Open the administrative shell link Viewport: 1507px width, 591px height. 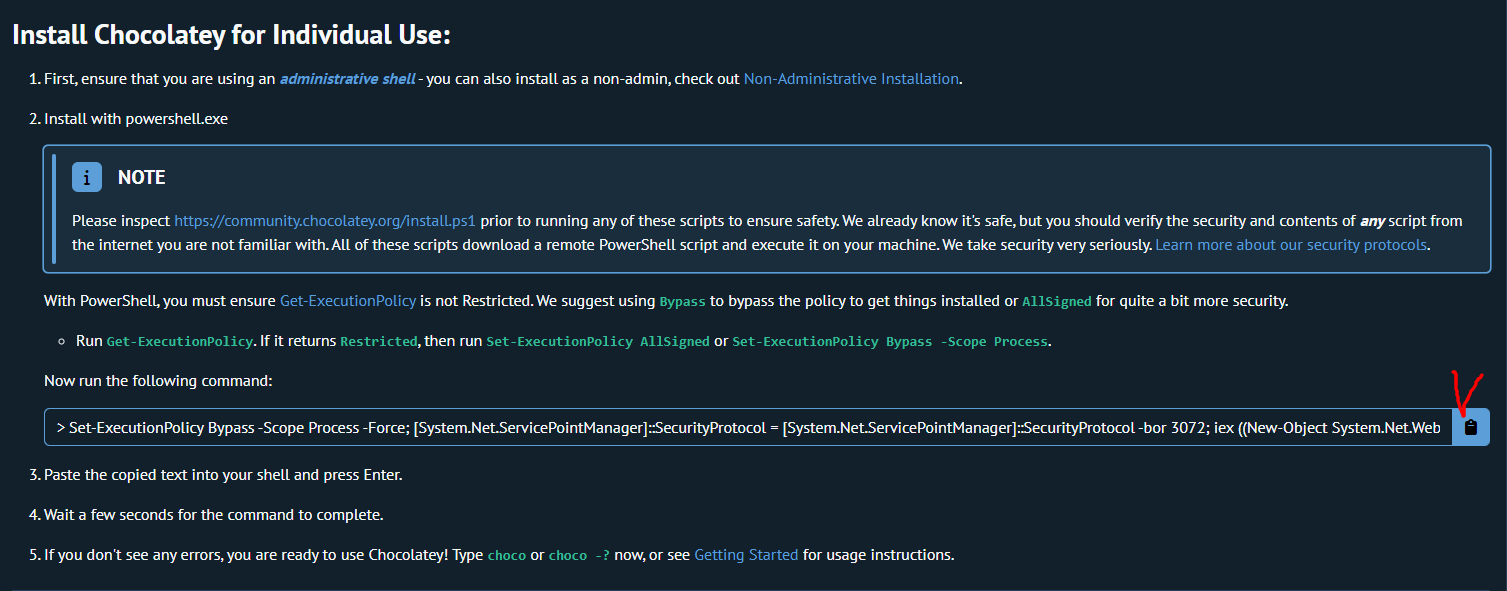(x=347, y=78)
